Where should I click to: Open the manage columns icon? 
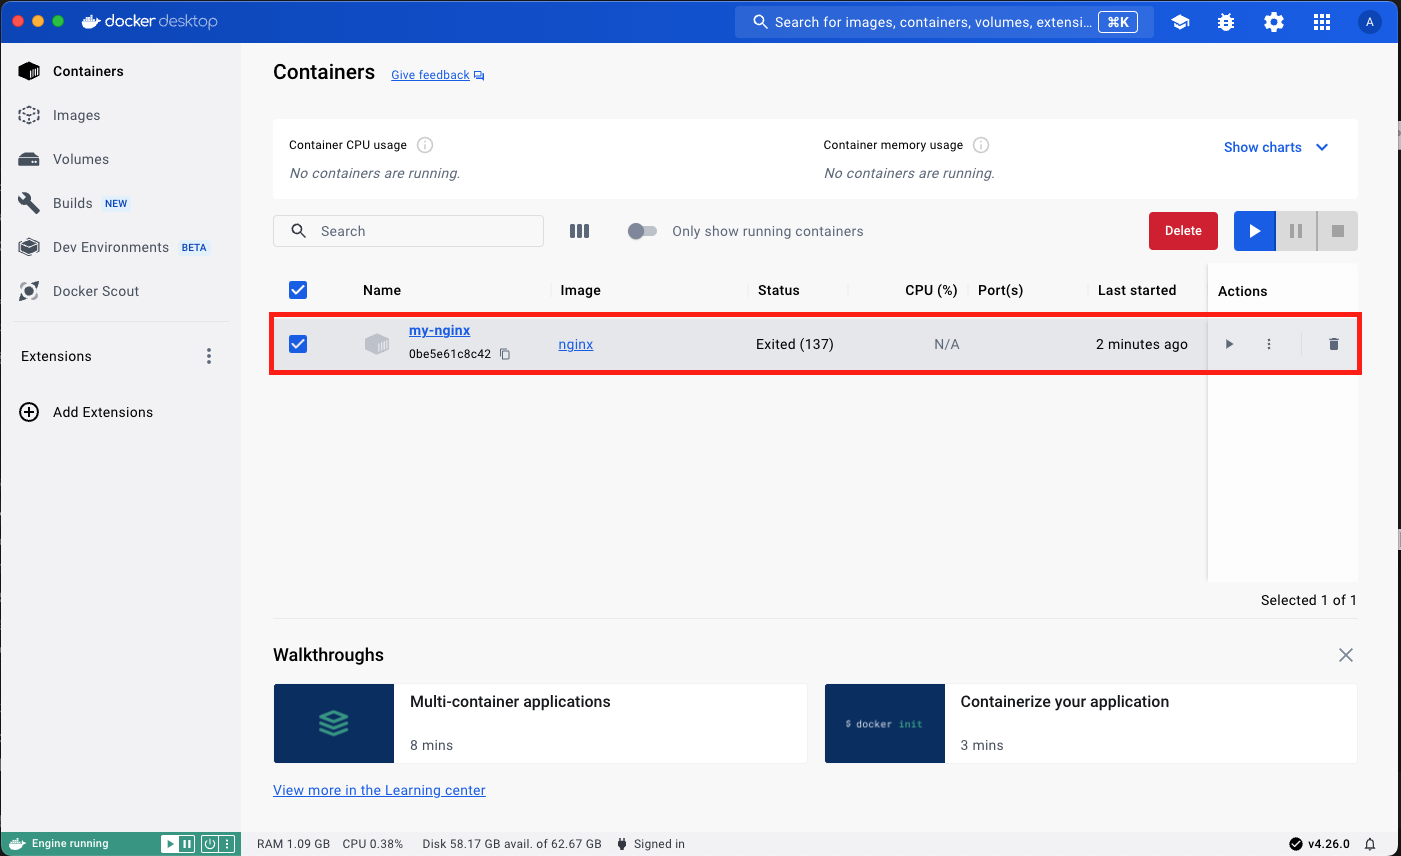coord(579,231)
